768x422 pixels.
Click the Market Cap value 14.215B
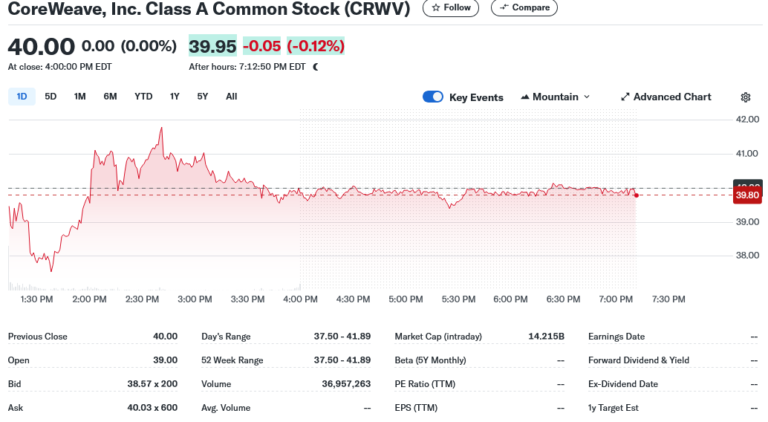[546, 337]
